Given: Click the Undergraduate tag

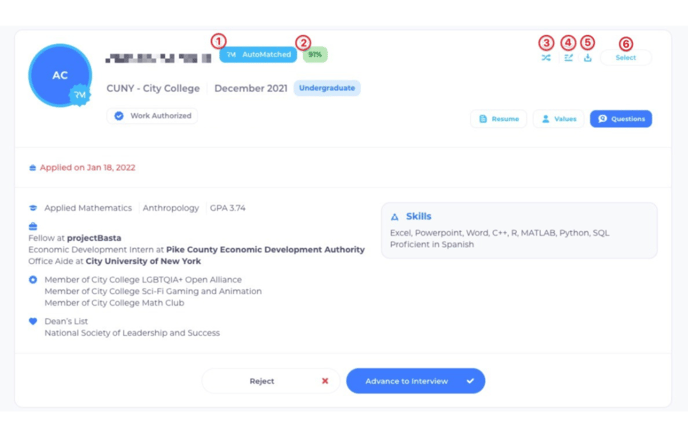Looking at the screenshot, I should point(326,88).
